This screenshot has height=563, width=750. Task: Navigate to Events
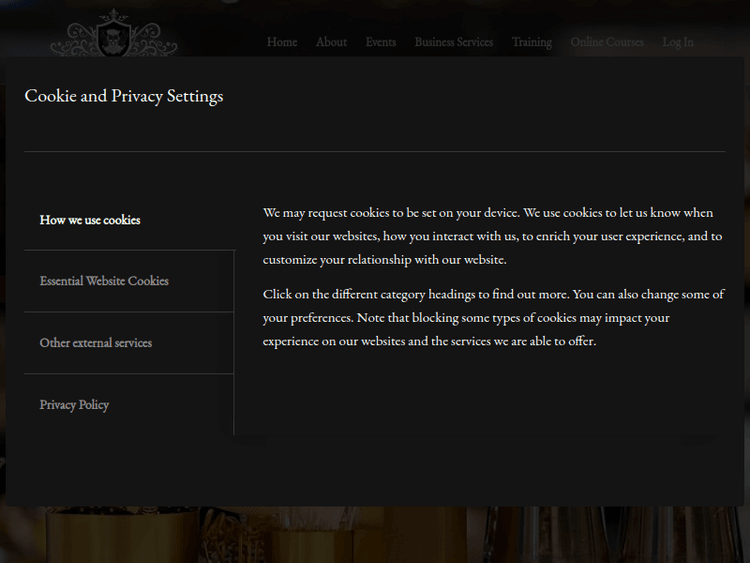click(380, 42)
